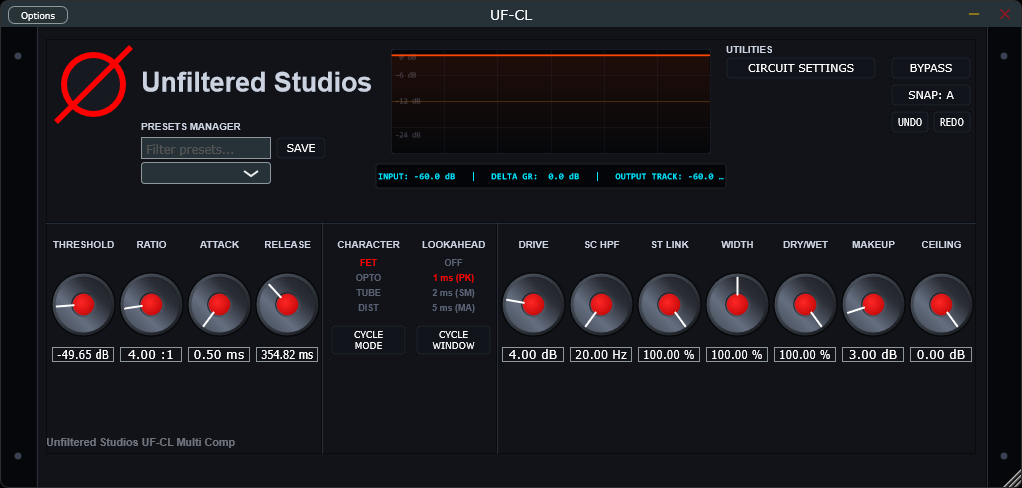Click the Cycle Window button
The image size is (1022, 488).
point(453,340)
